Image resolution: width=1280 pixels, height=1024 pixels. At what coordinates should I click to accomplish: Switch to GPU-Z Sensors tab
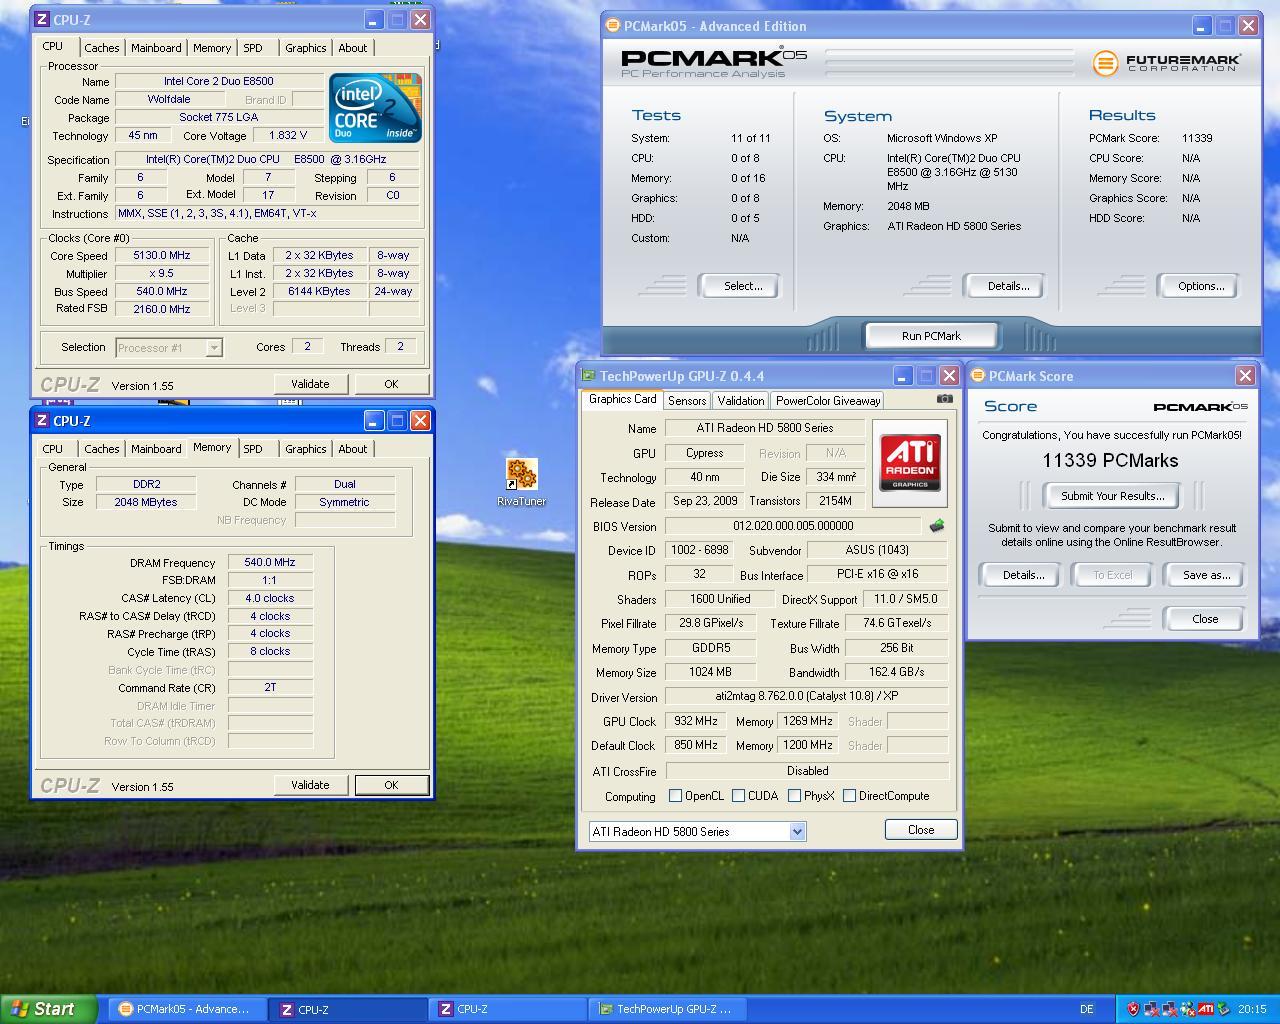pos(687,400)
